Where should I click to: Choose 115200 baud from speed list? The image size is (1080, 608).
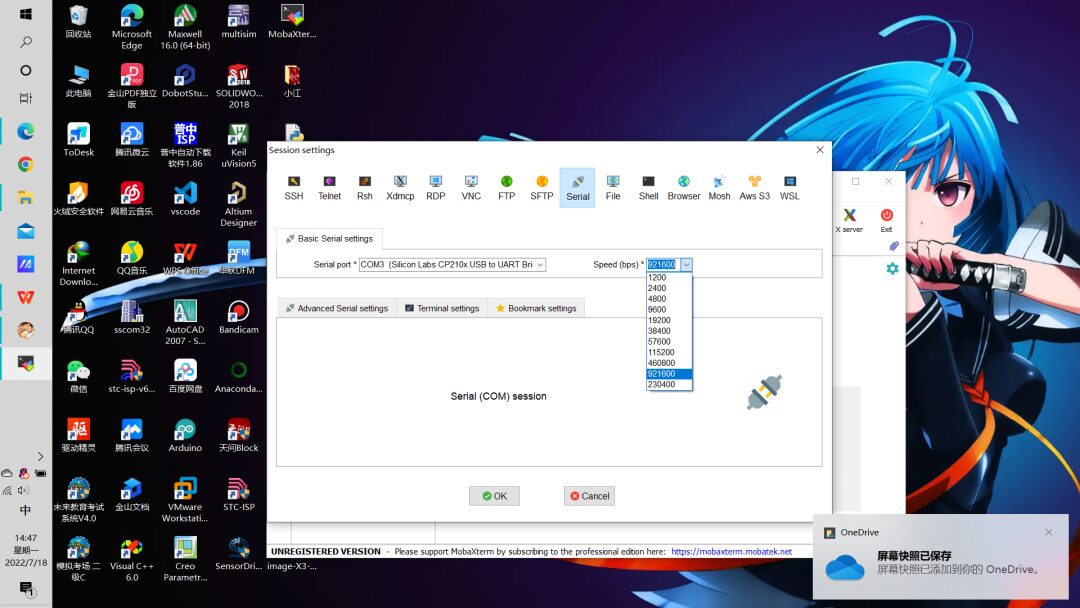[669, 353]
